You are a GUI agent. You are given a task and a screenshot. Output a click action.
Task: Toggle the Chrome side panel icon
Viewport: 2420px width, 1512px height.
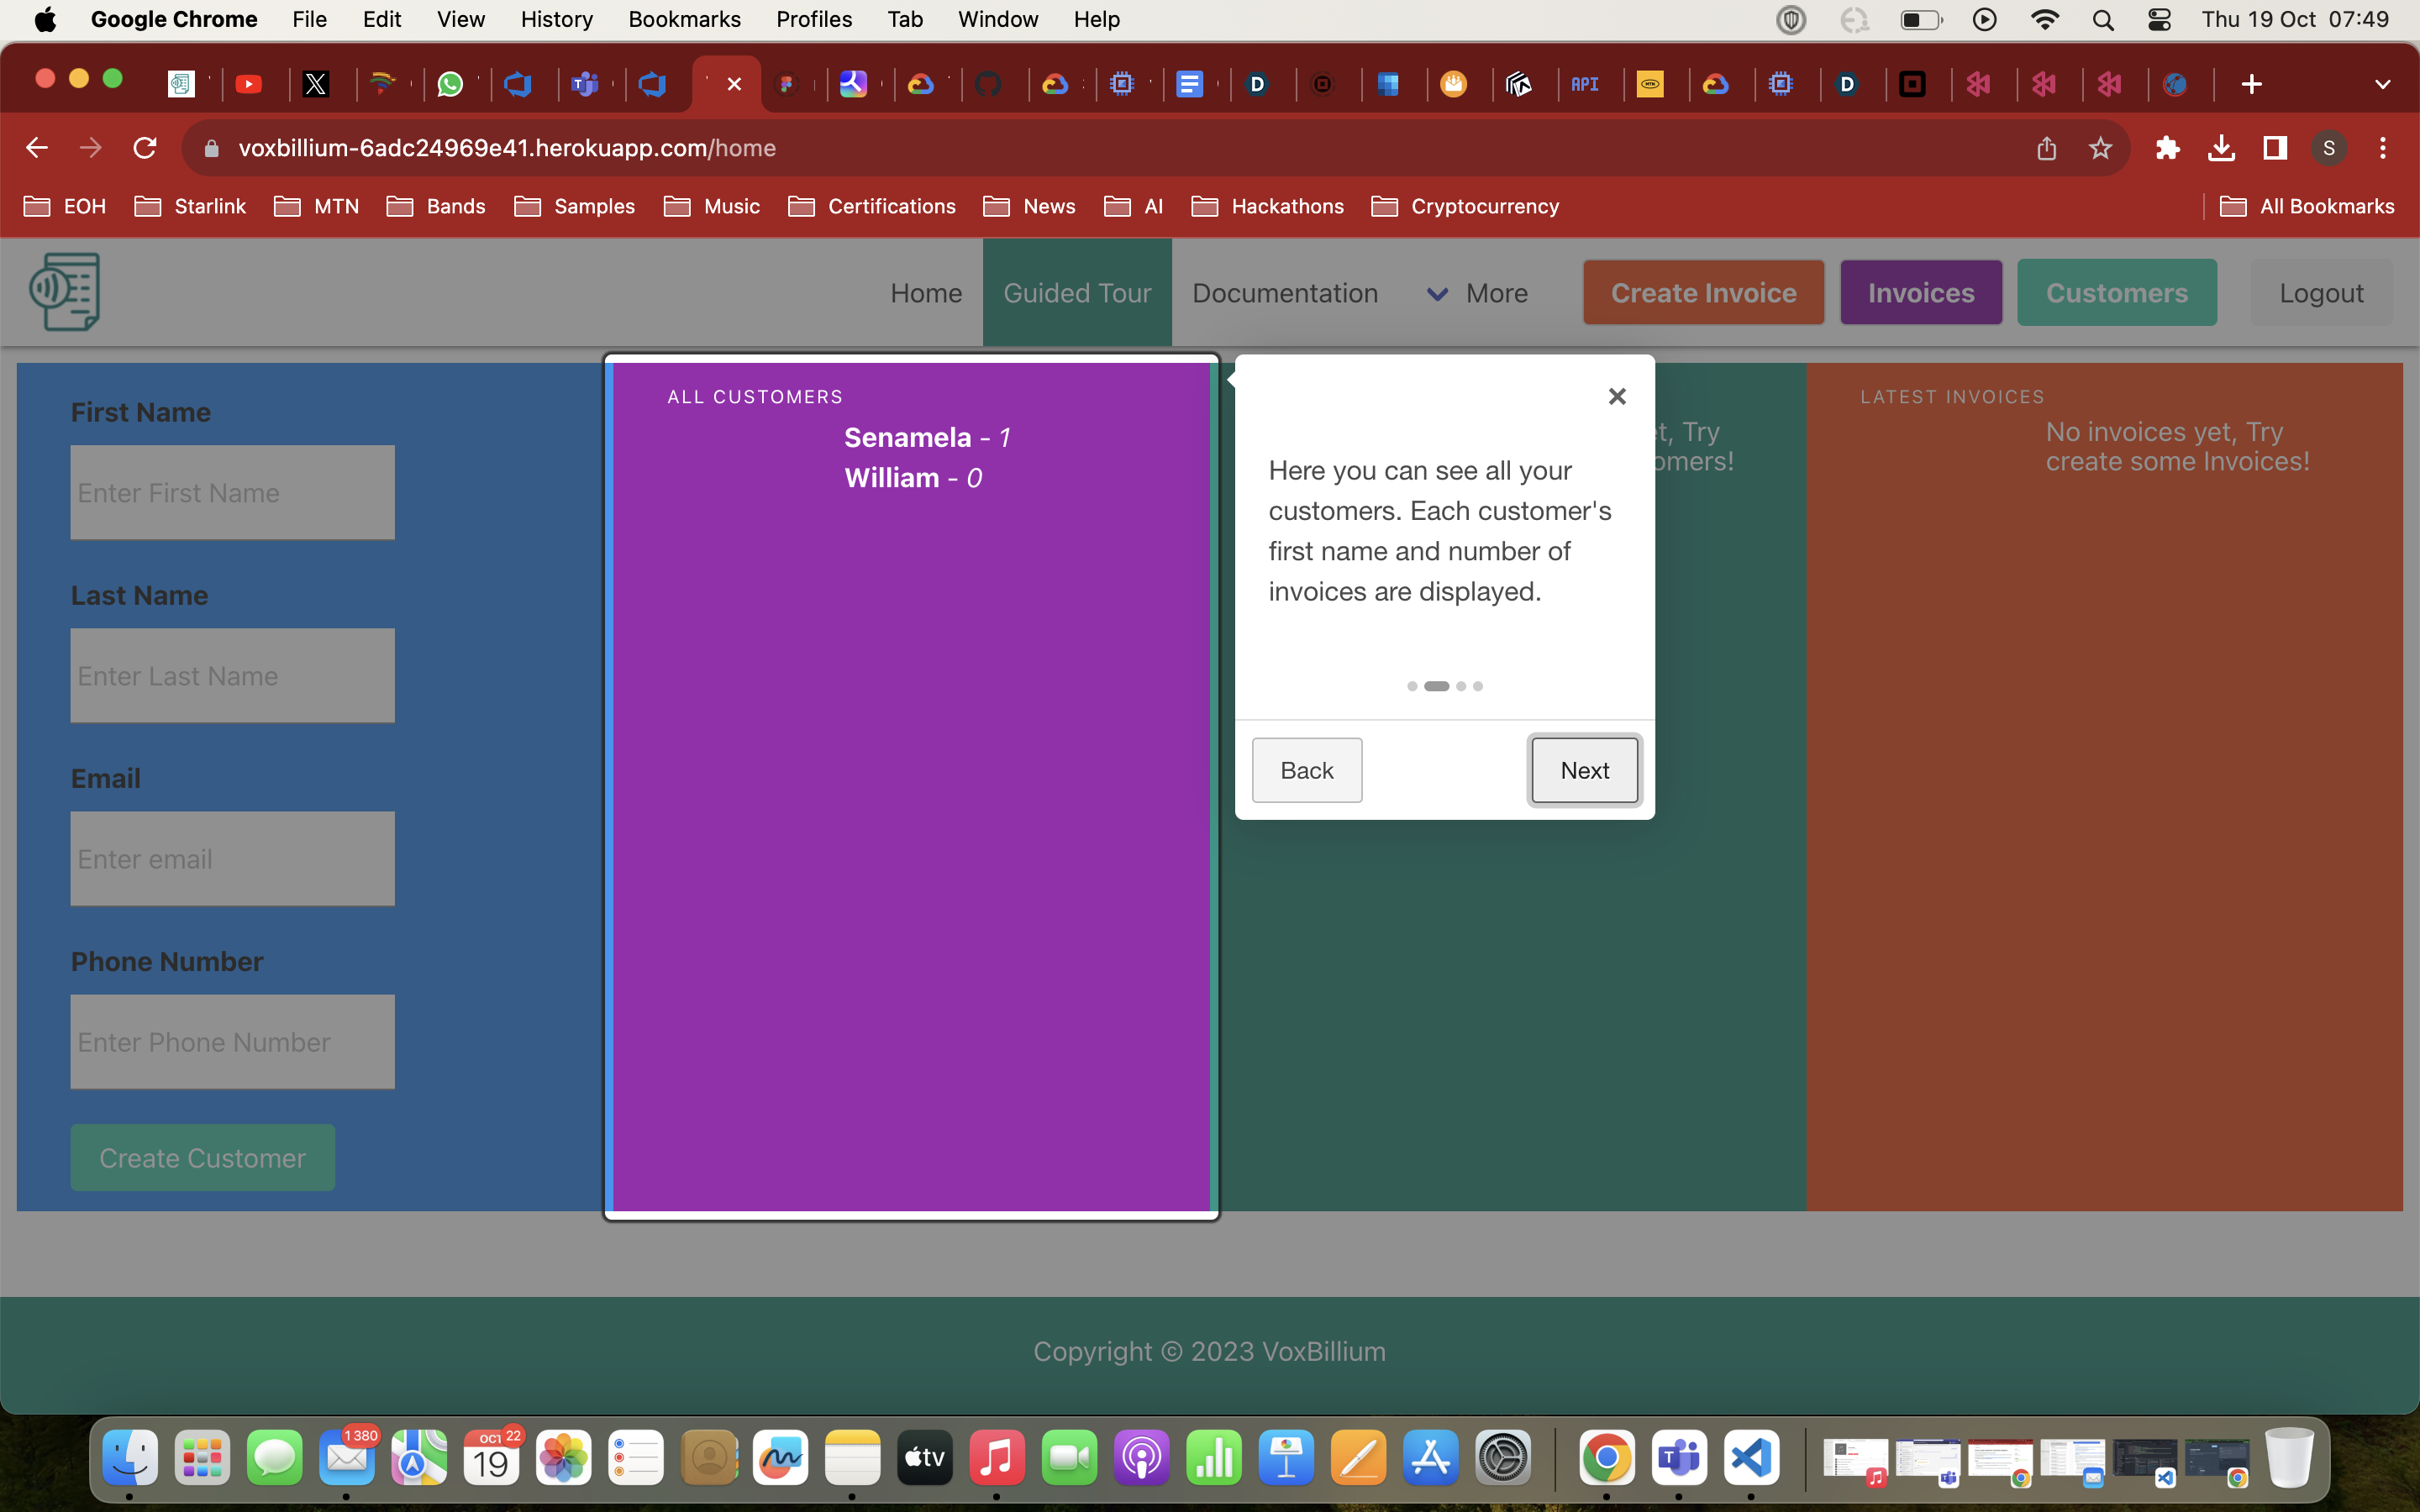point(2275,148)
